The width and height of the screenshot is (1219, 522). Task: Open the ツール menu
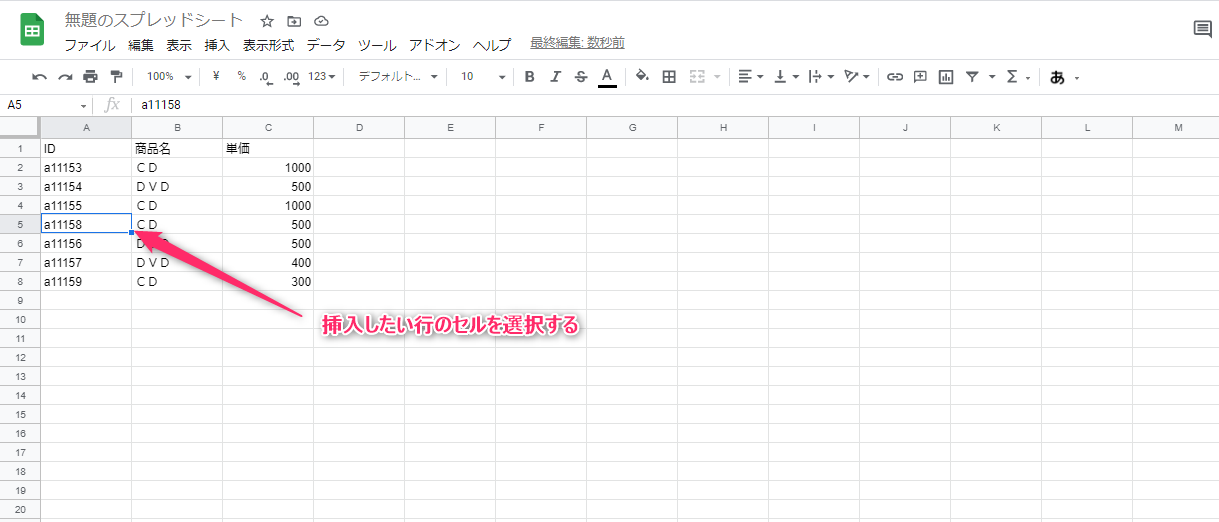377,45
